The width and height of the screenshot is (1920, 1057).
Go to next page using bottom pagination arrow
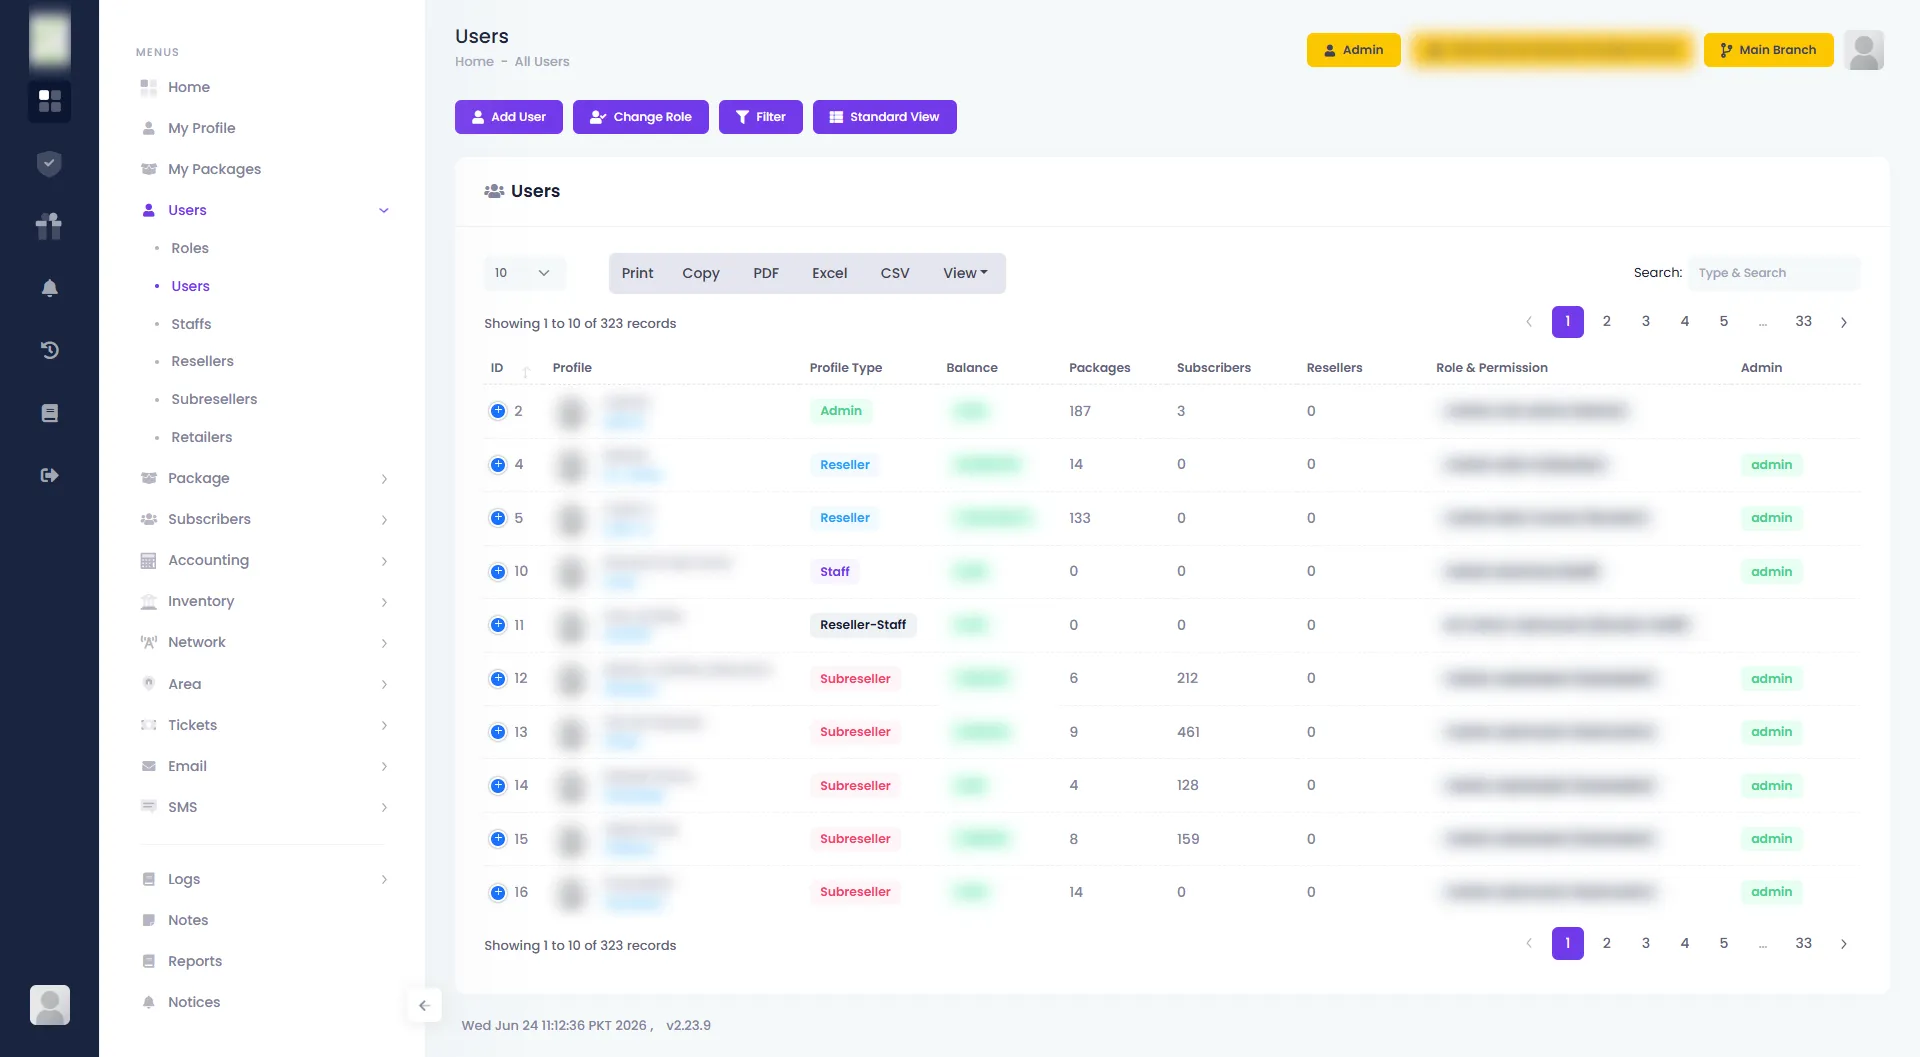pos(1844,944)
